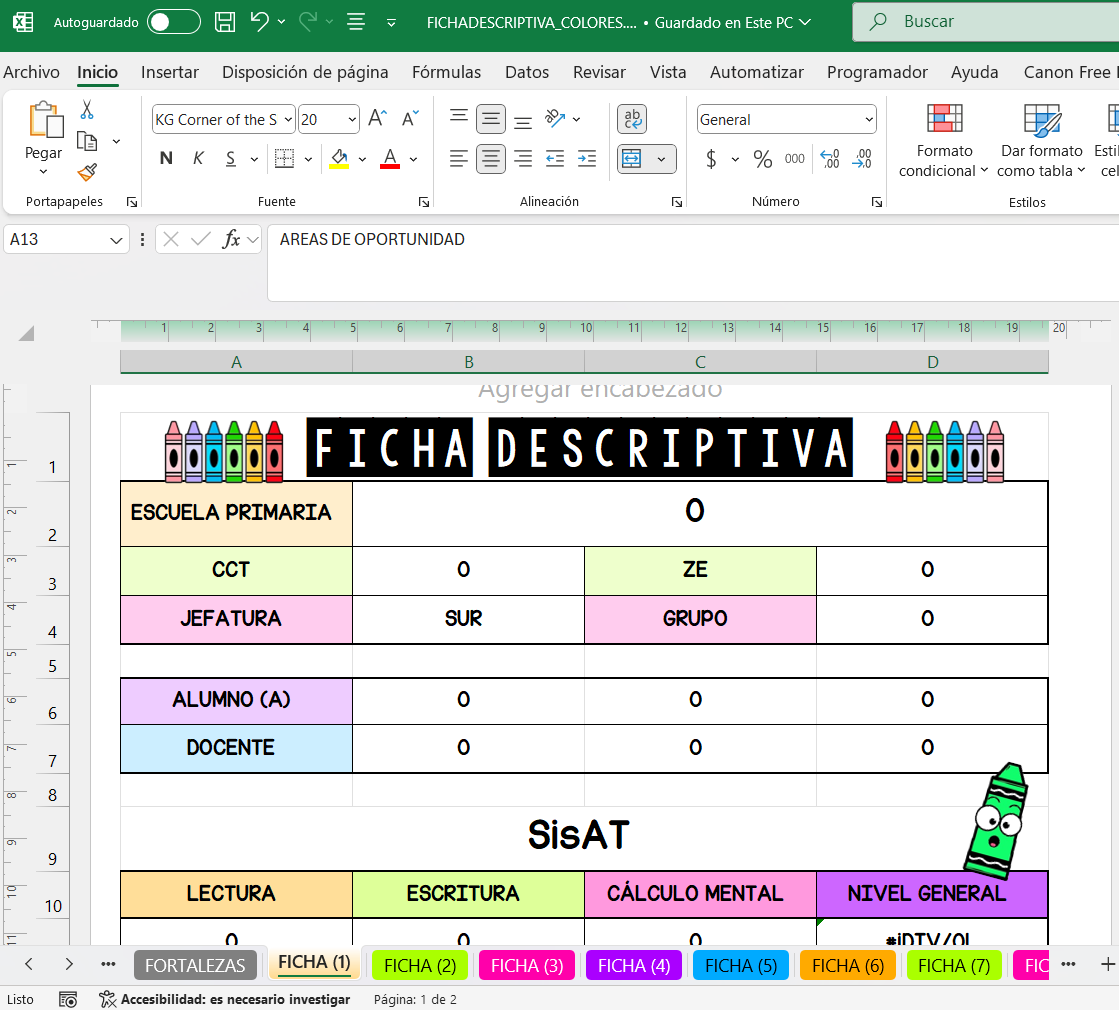Click the Redo arrow icon
1119x1010 pixels.
[308, 22]
